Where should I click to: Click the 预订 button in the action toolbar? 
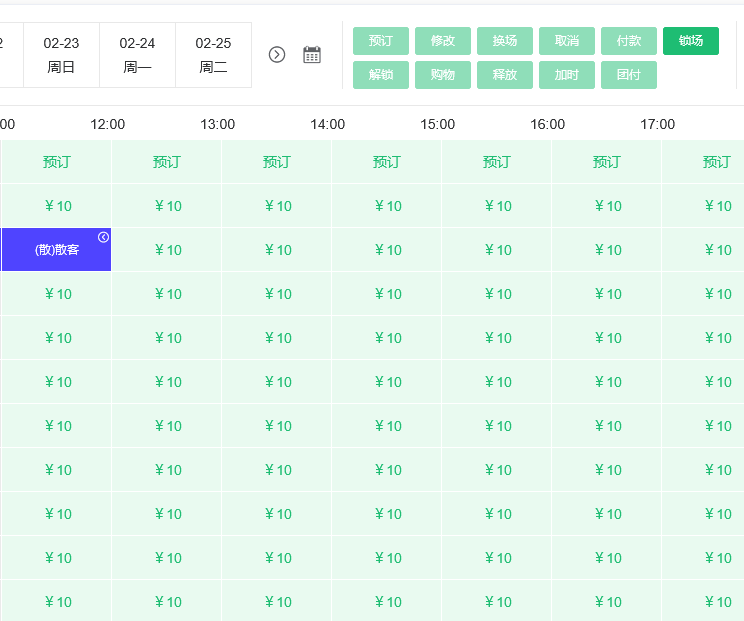click(381, 41)
